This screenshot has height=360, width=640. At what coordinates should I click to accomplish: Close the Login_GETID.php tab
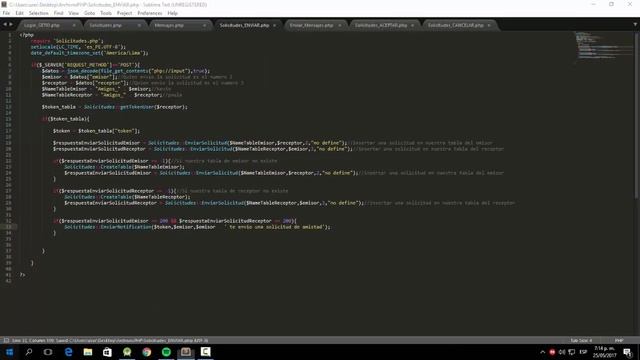[x=74, y=25]
